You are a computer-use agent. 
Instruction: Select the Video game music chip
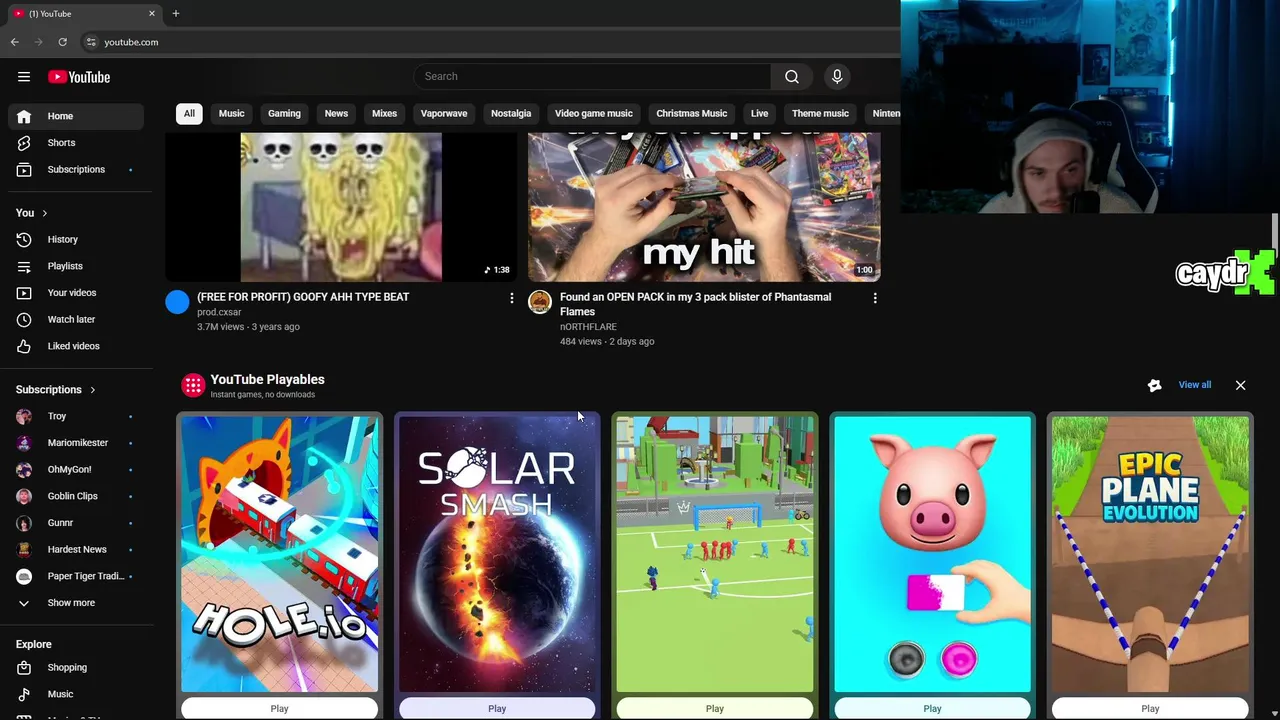coord(594,113)
